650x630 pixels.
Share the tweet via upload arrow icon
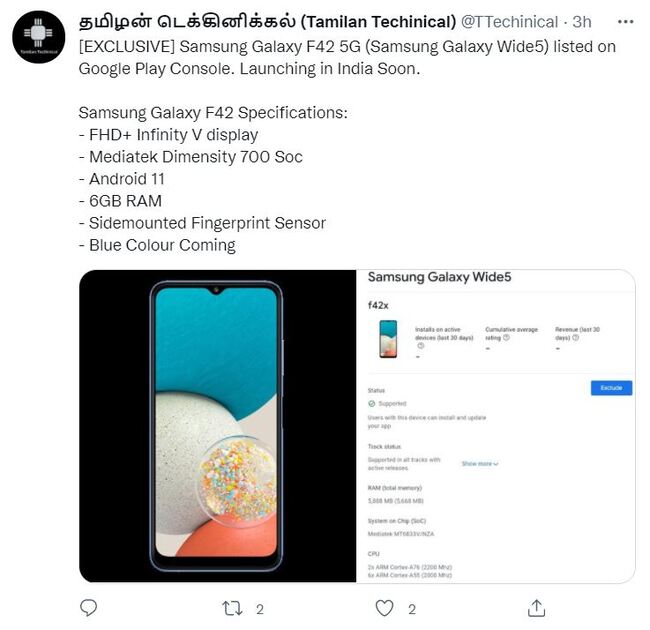(x=536, y=608)
